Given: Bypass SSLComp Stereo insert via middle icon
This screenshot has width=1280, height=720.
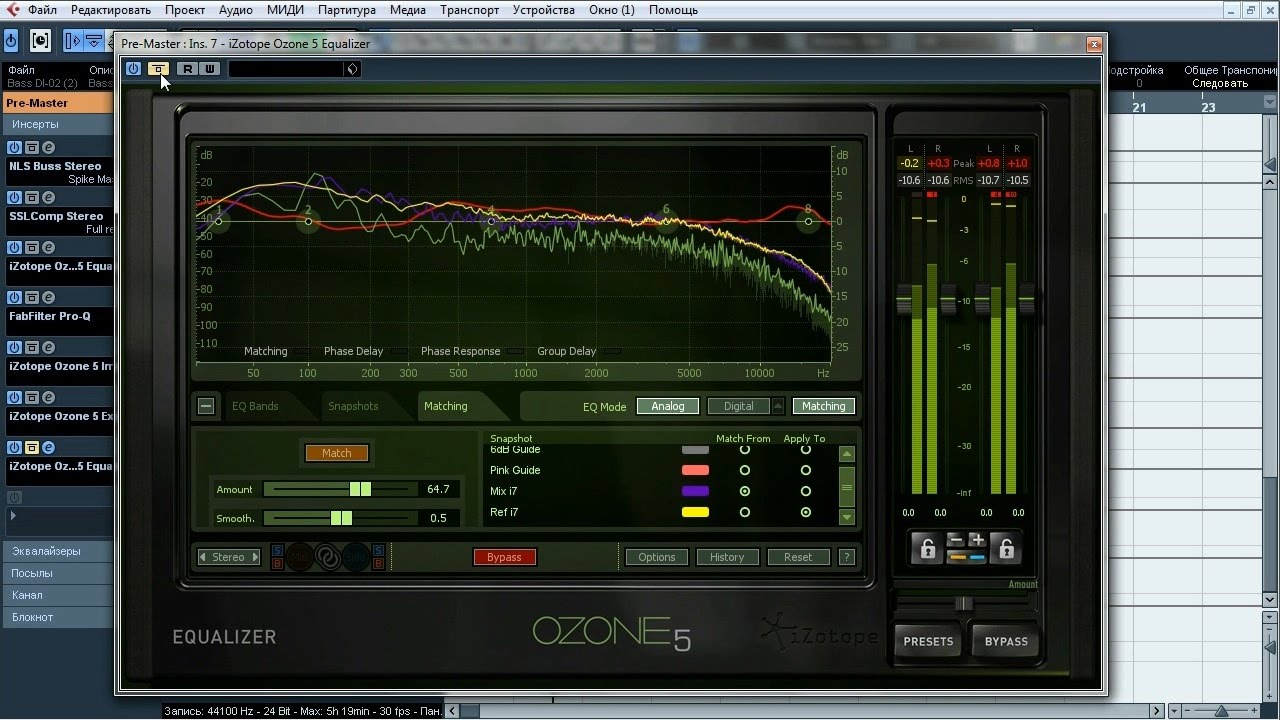Looking at the screenshot, I should pyautogui.click(x=31, y=198).
